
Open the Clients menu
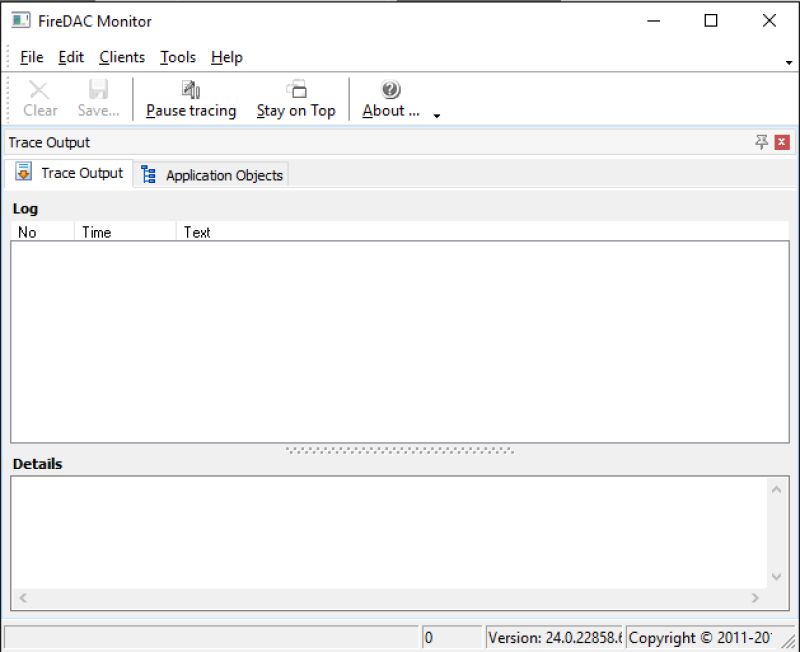click(x=121, y=57)
